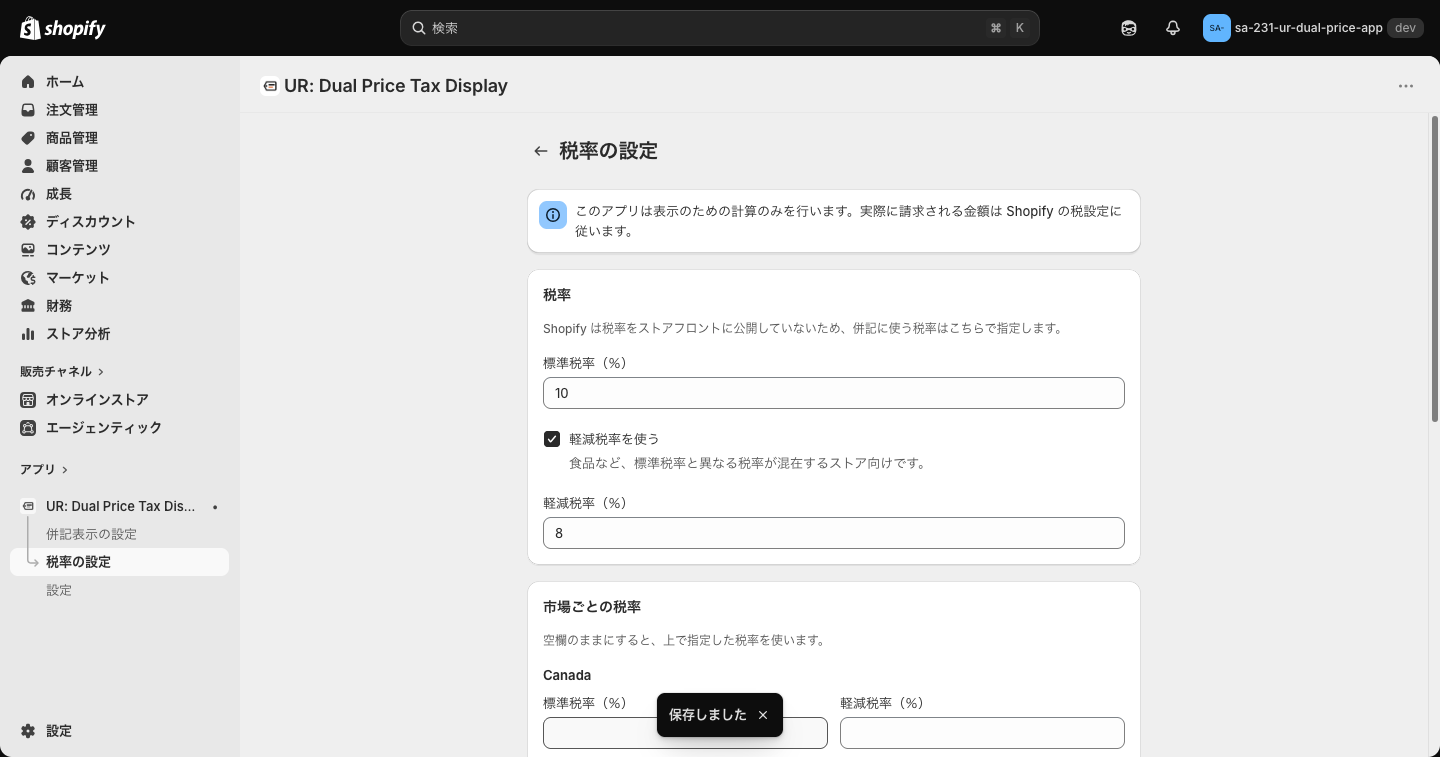Open the Sidekick assistant icon

1129,28
